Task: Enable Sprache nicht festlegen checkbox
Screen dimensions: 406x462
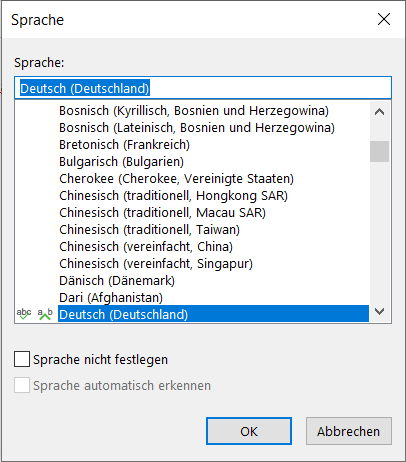Action: [x=22, y=359]
